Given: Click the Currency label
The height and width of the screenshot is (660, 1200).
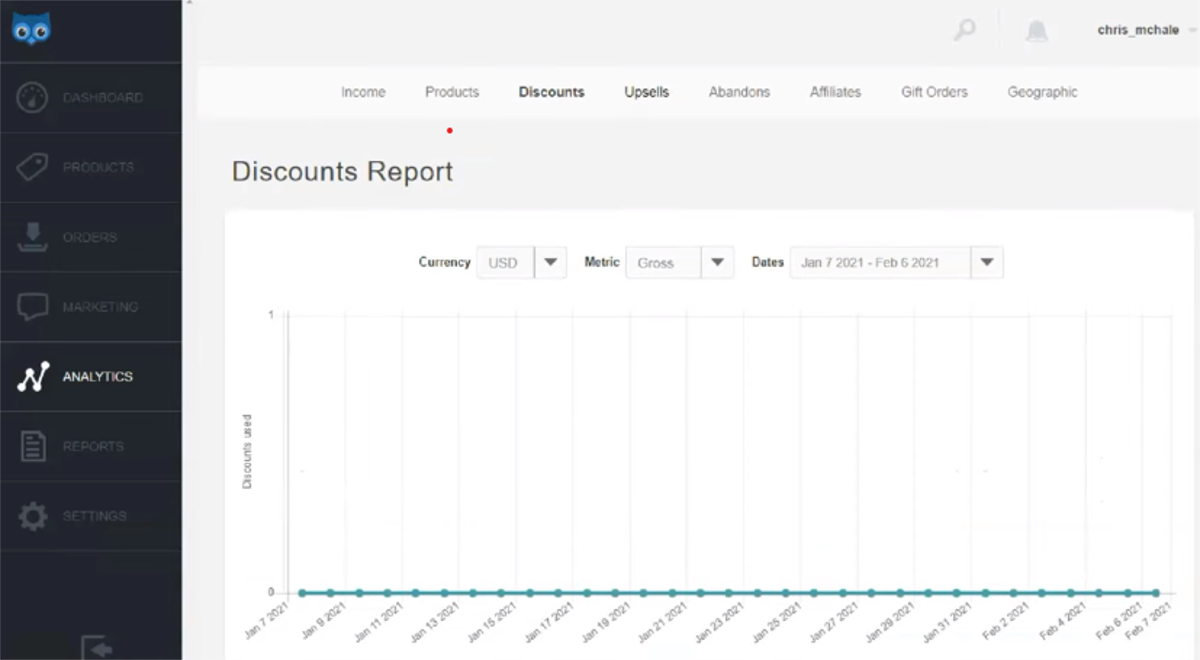Looking at the screenshot, I should 444,262.
